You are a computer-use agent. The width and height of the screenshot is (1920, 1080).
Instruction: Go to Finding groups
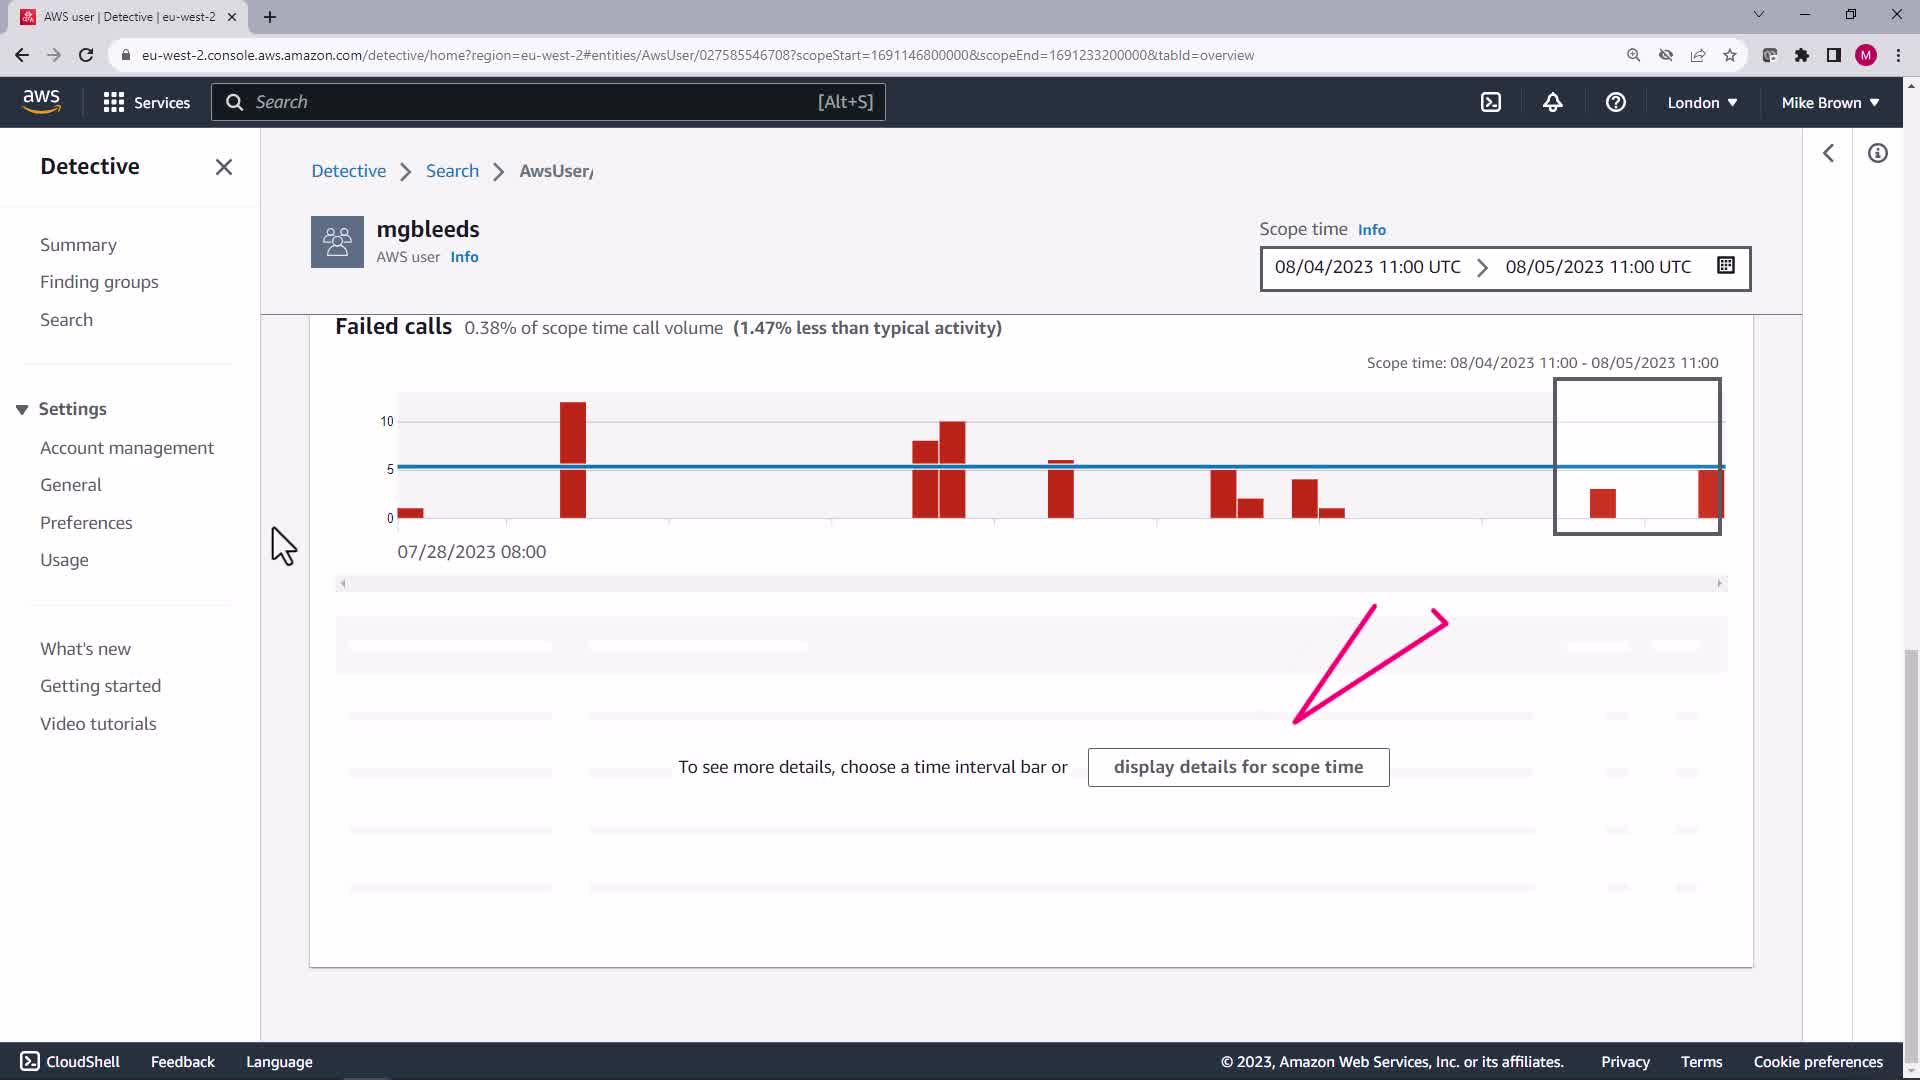(99, 282)
